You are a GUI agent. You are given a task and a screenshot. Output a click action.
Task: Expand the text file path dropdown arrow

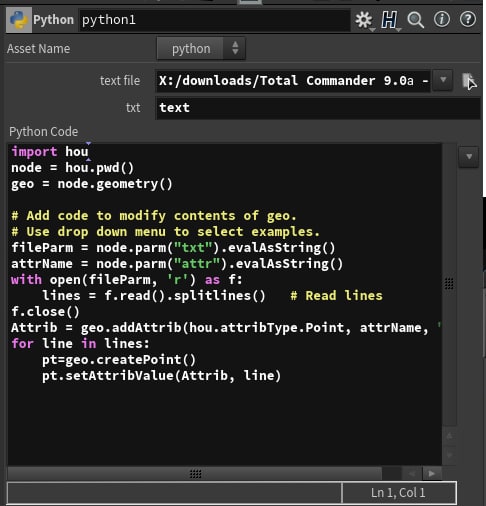point(443,80)
